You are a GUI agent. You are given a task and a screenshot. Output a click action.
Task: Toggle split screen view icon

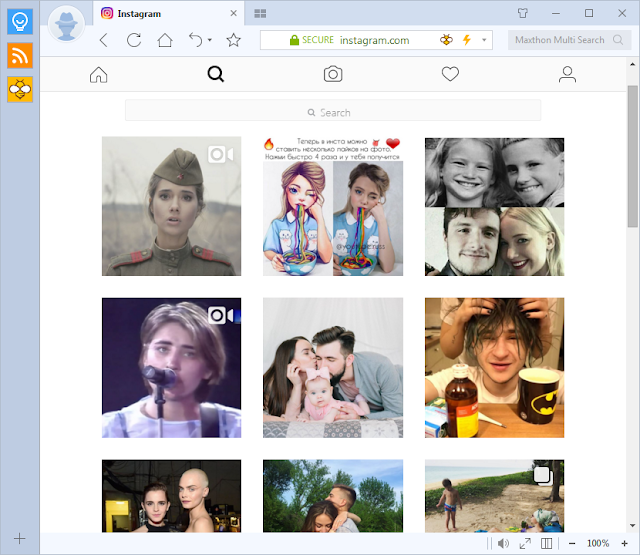click(546, 543)
